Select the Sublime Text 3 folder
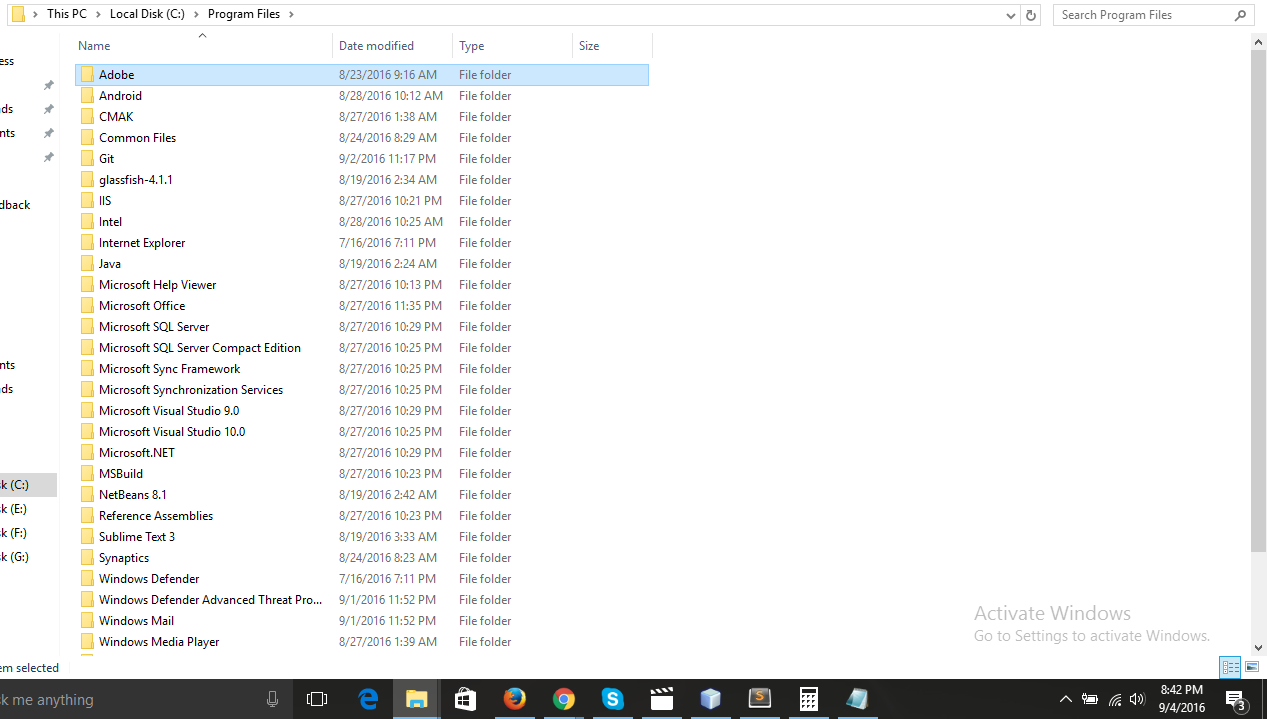 (362, 536)
